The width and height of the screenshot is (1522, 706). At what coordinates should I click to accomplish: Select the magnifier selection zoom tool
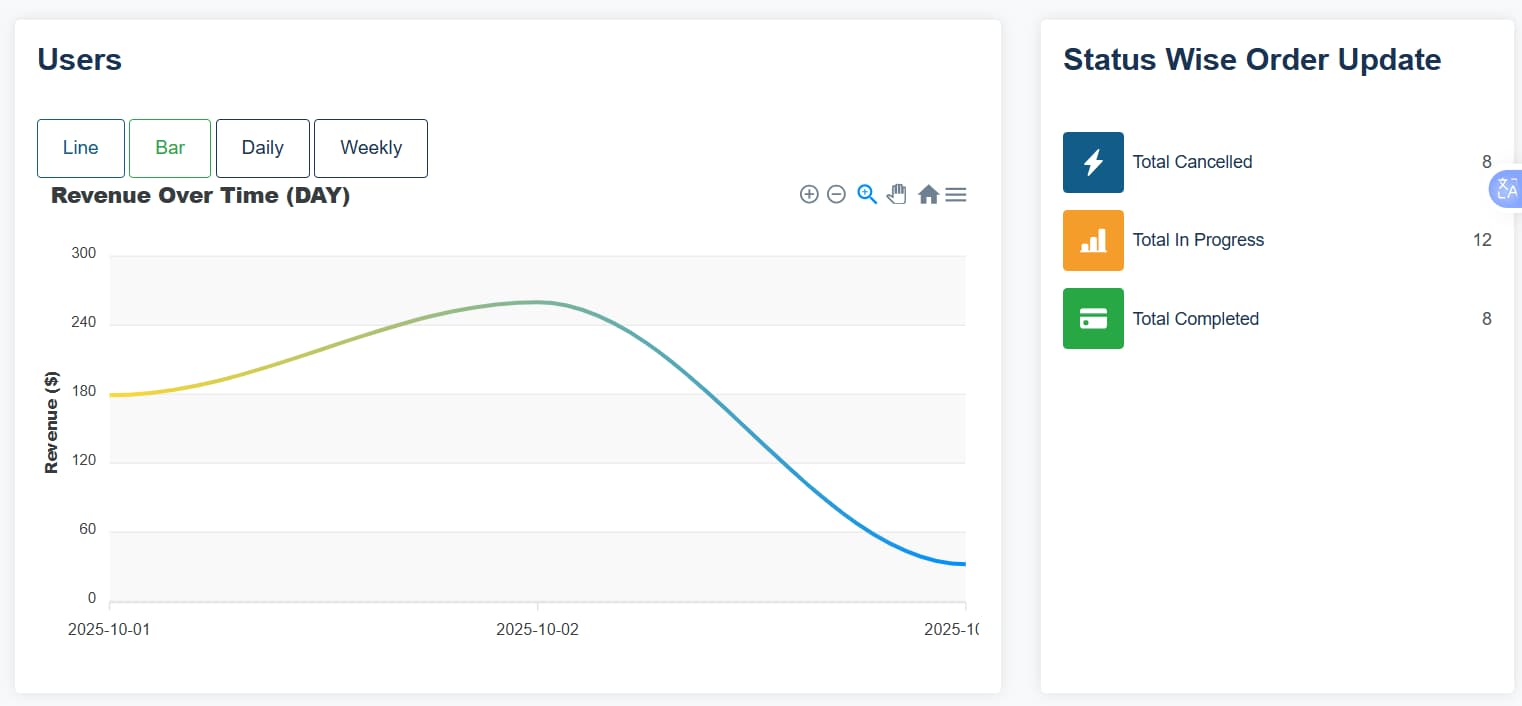coord(867,194)
